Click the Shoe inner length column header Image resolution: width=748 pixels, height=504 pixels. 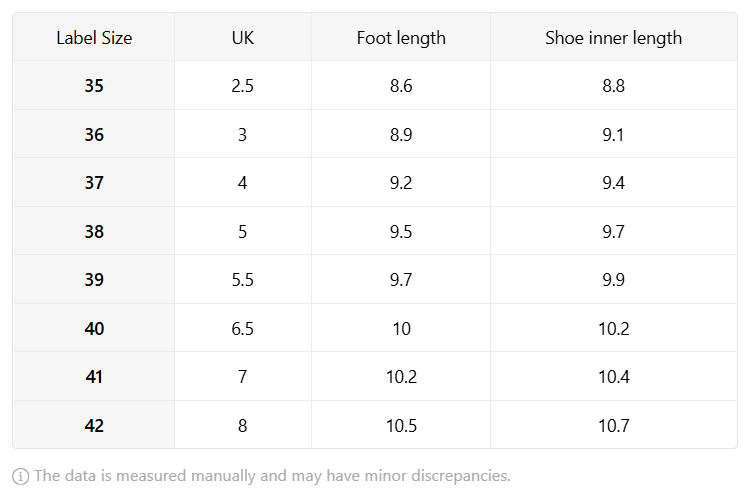coord(613,38)
